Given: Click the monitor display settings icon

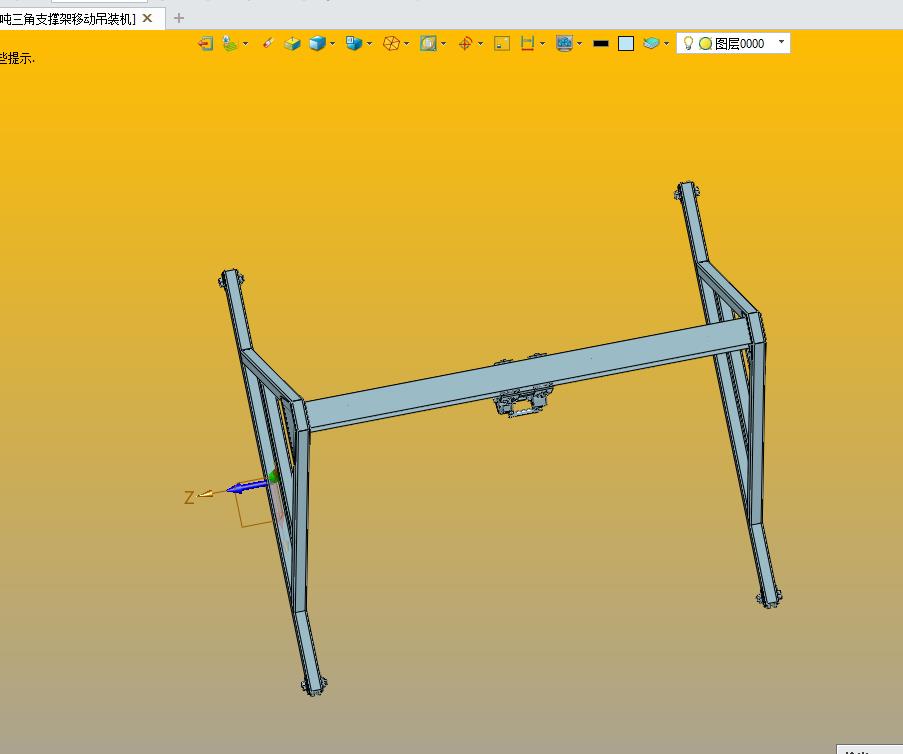Looking at the screenshot, I should pos(564,44).
